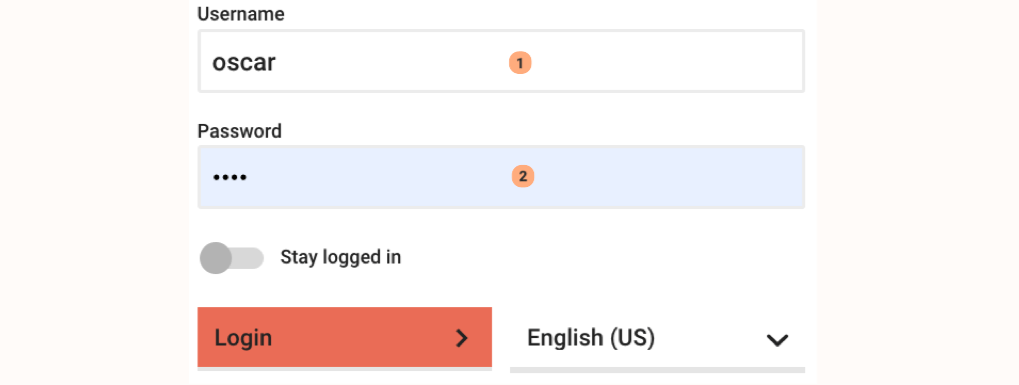Click the gray knob of the toggle
1019x385 pixels.
click(x=216, y=258)
